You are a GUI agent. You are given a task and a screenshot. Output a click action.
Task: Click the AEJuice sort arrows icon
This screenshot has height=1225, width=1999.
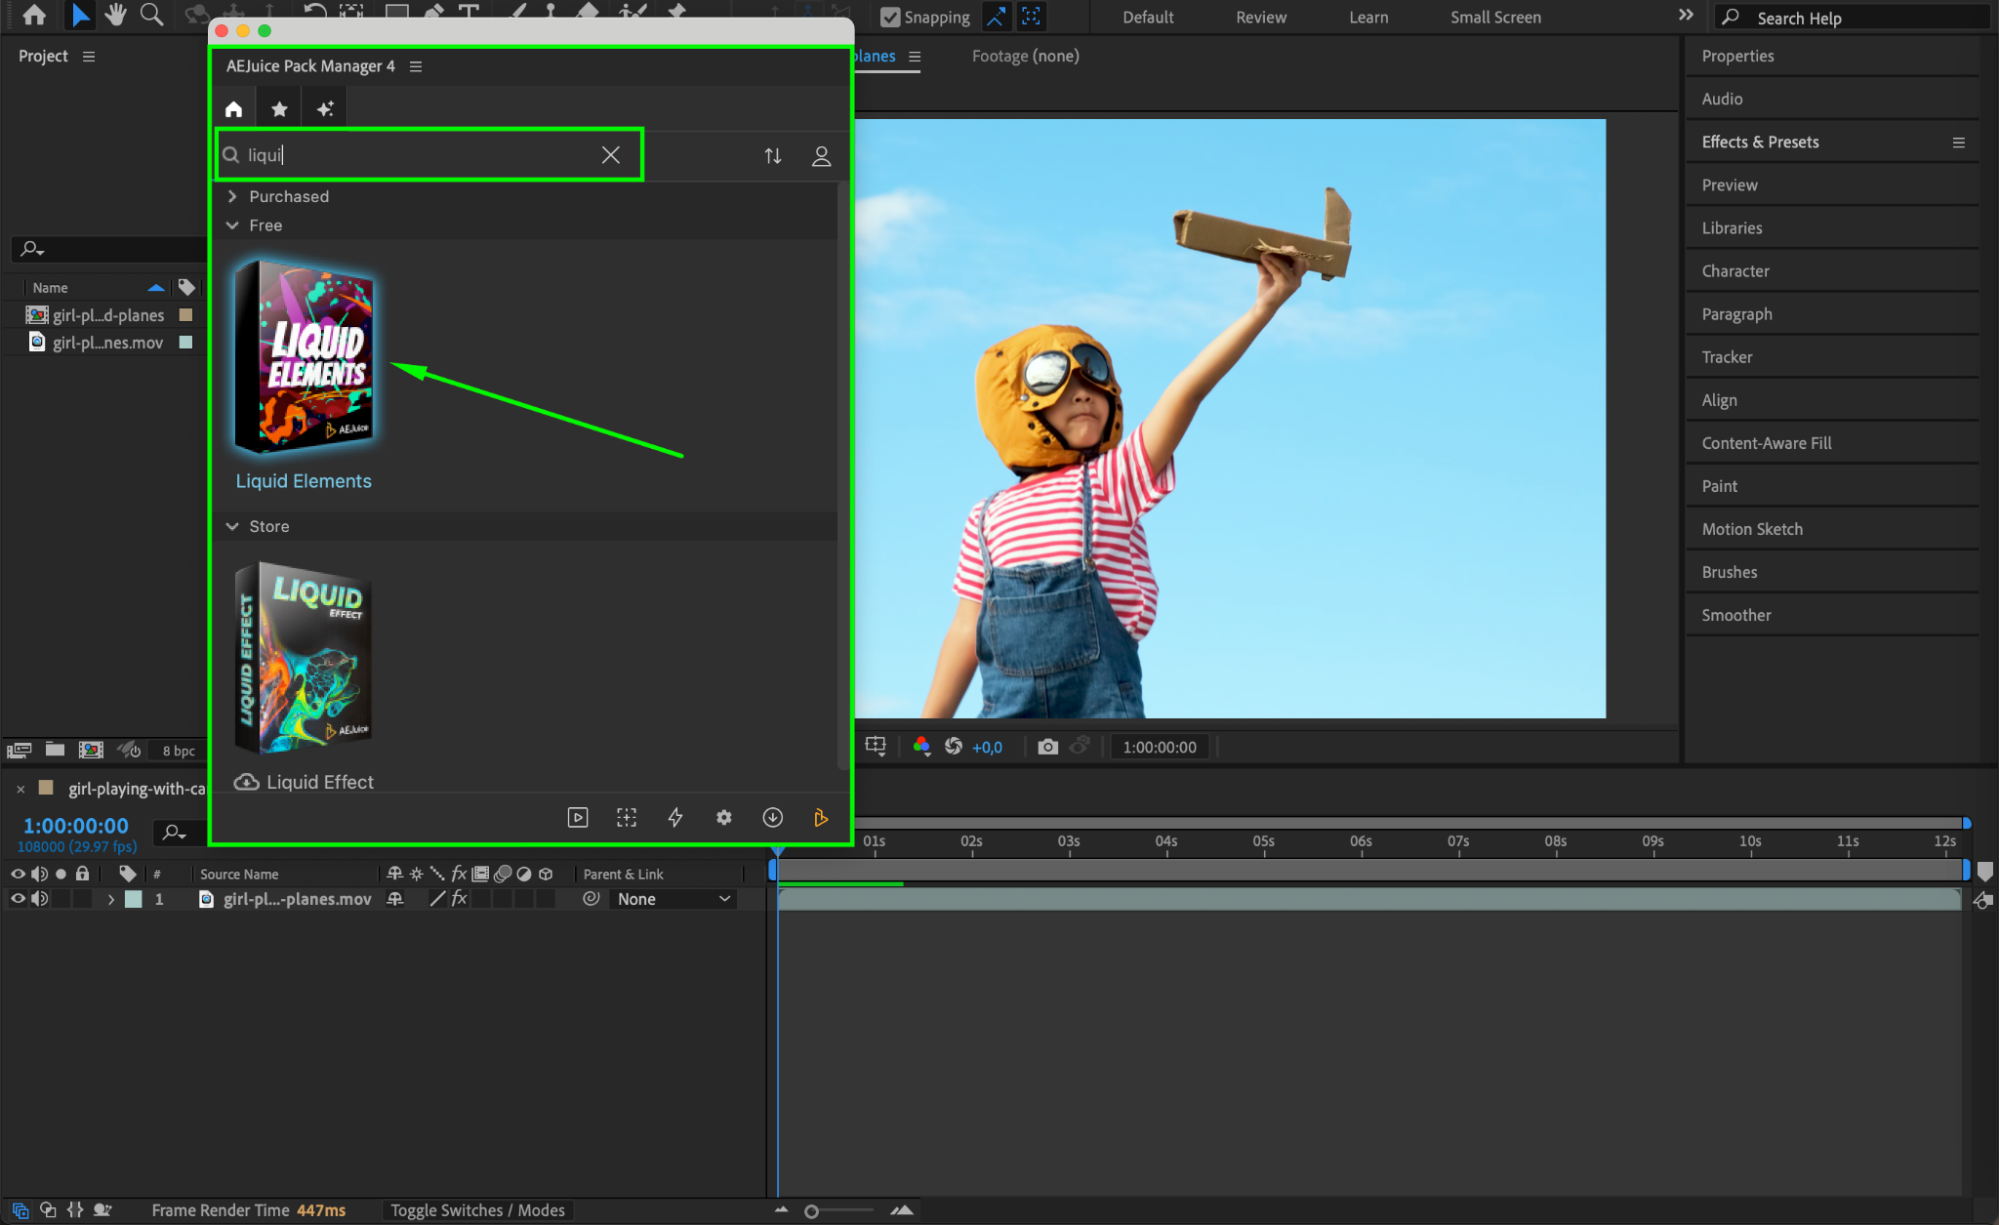coord(773,156)
